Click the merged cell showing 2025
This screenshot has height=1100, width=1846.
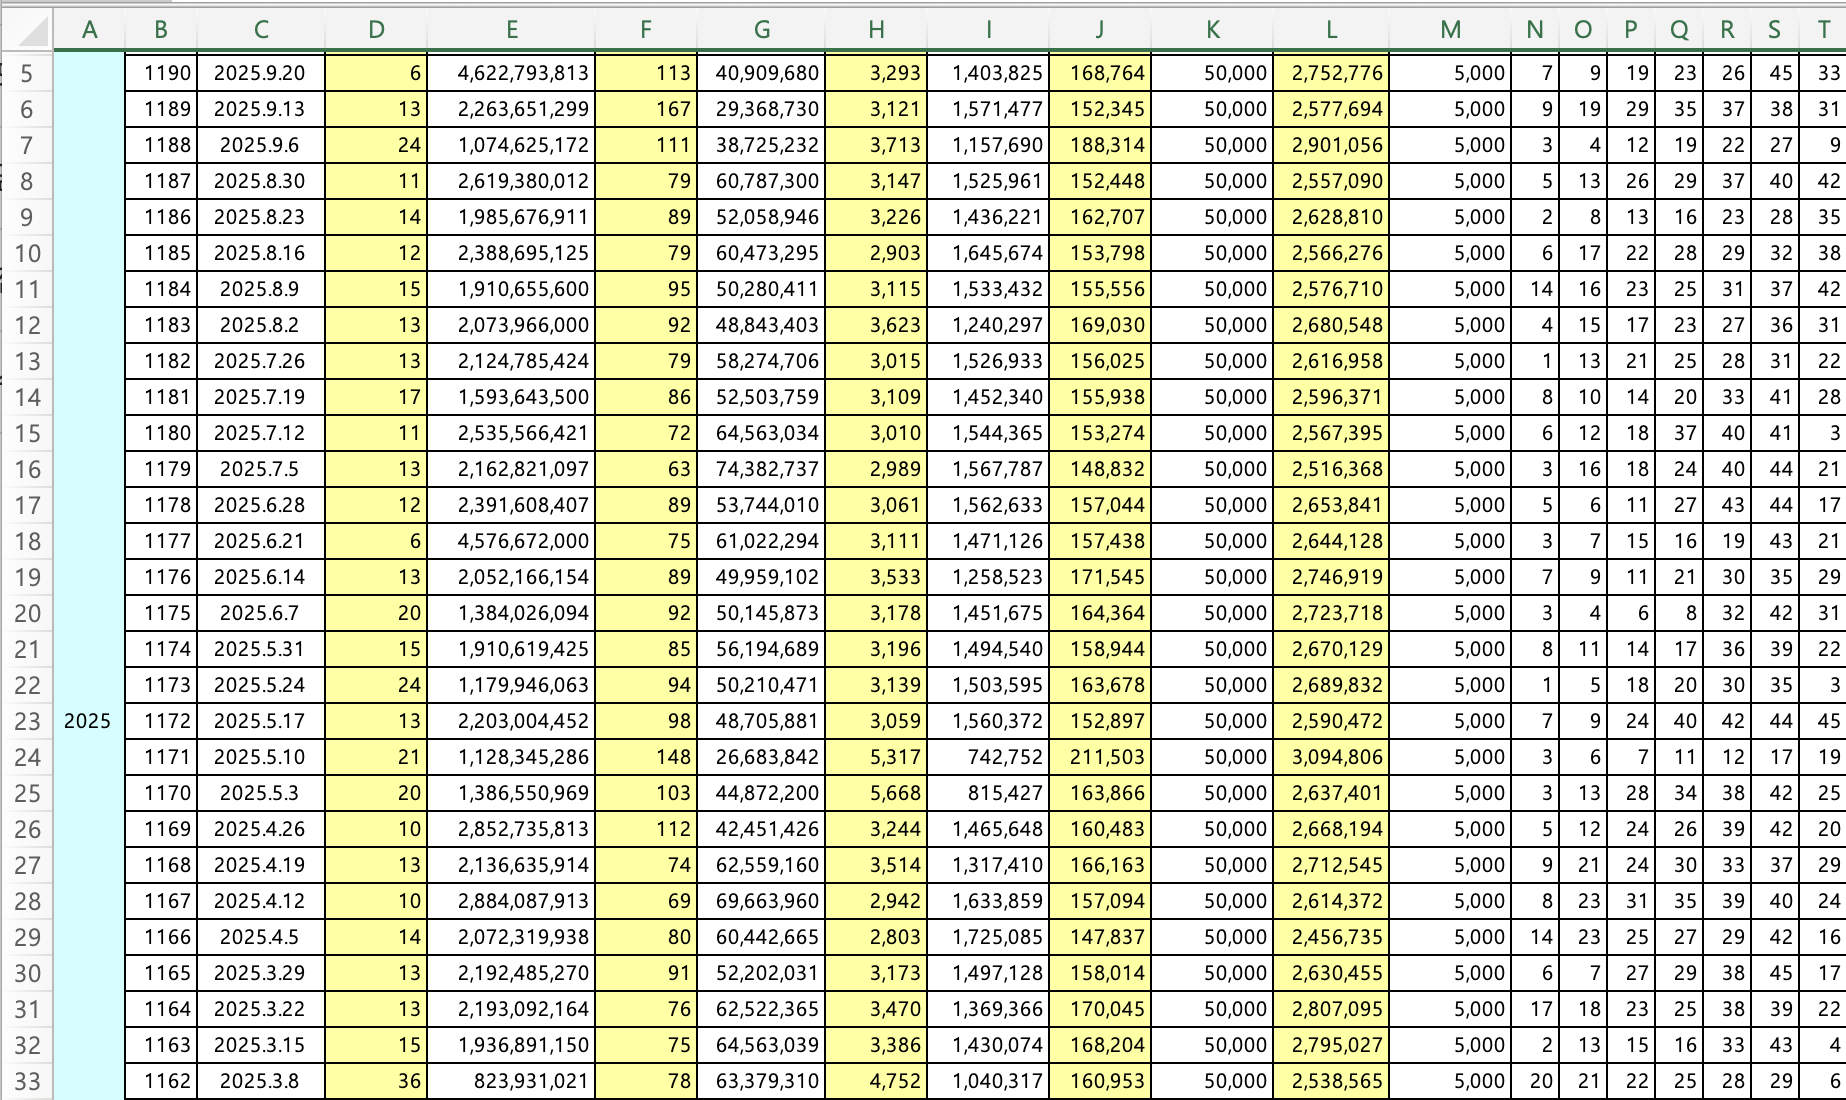[88, 577]
